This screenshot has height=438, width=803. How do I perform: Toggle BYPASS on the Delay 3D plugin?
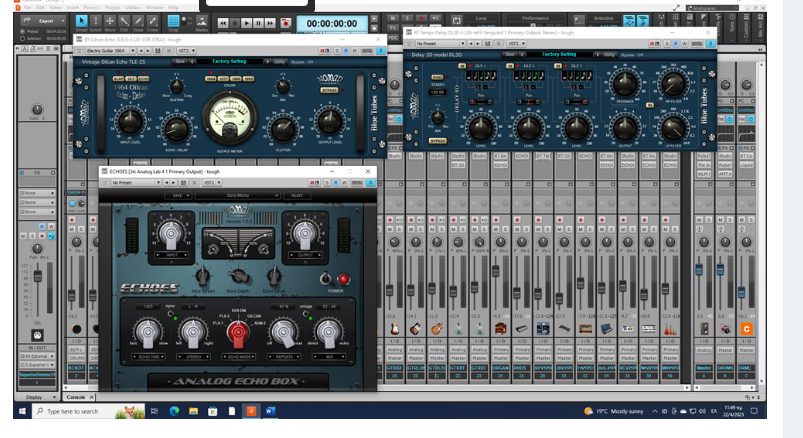click(x=437, y=140)
